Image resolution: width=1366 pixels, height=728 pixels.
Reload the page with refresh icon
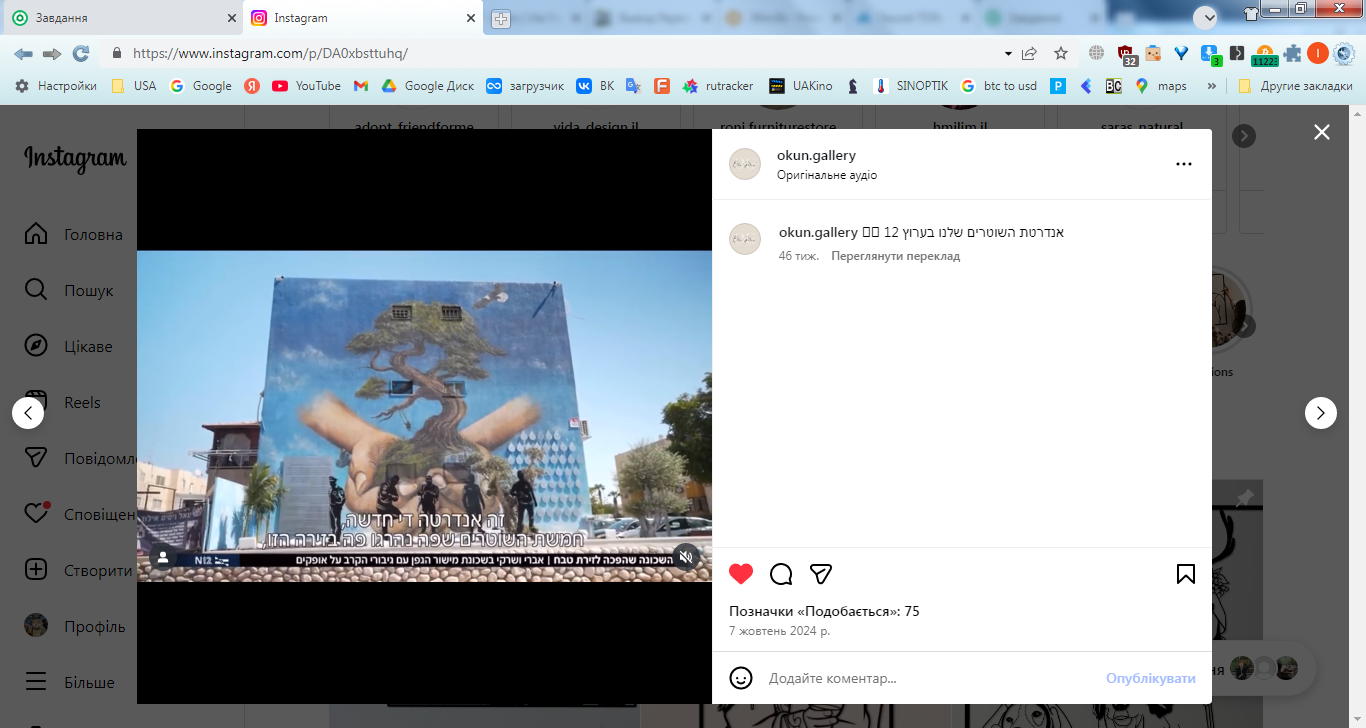pyautogui.click(x=81, y=53)
